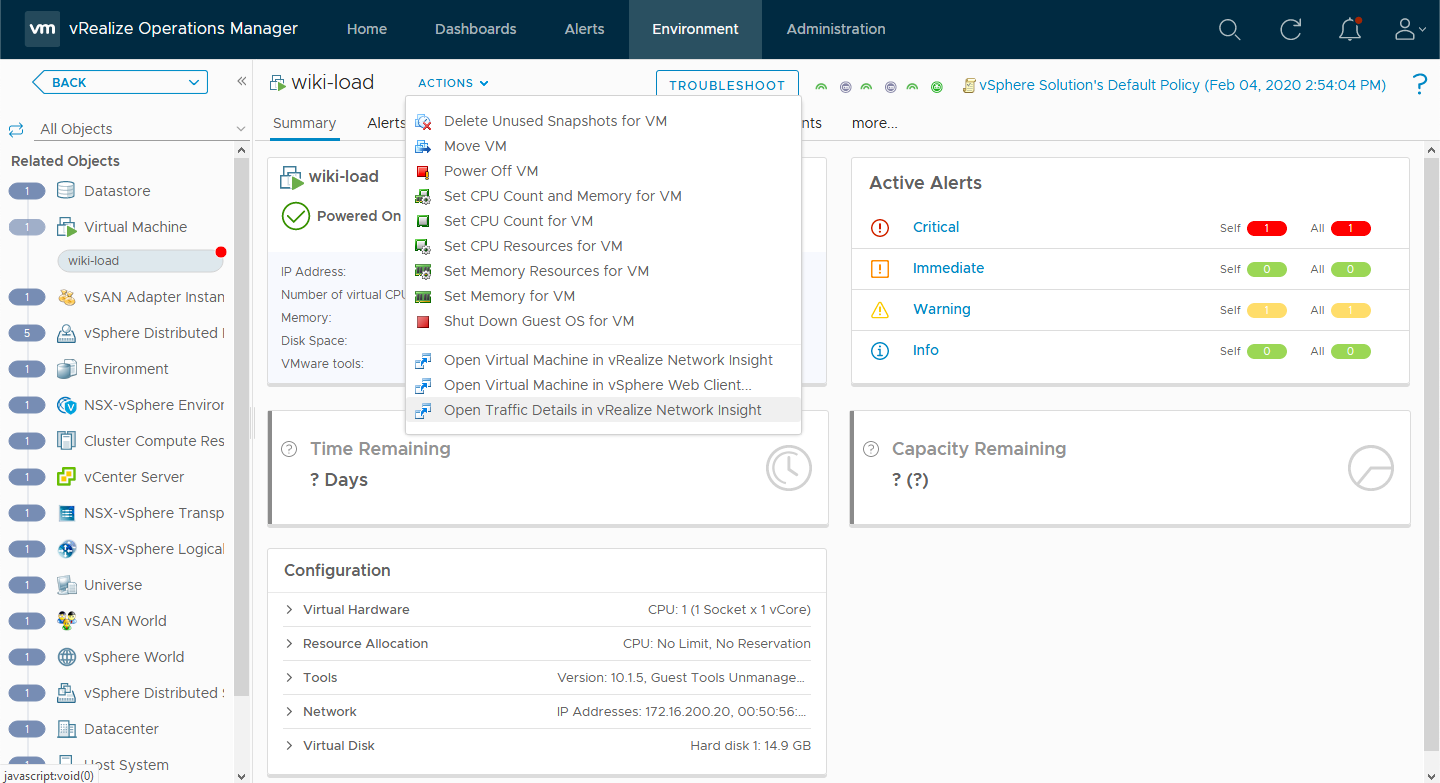Expand the Resource Allocation row
This screenshot has height=783, width=1440.
289,644
